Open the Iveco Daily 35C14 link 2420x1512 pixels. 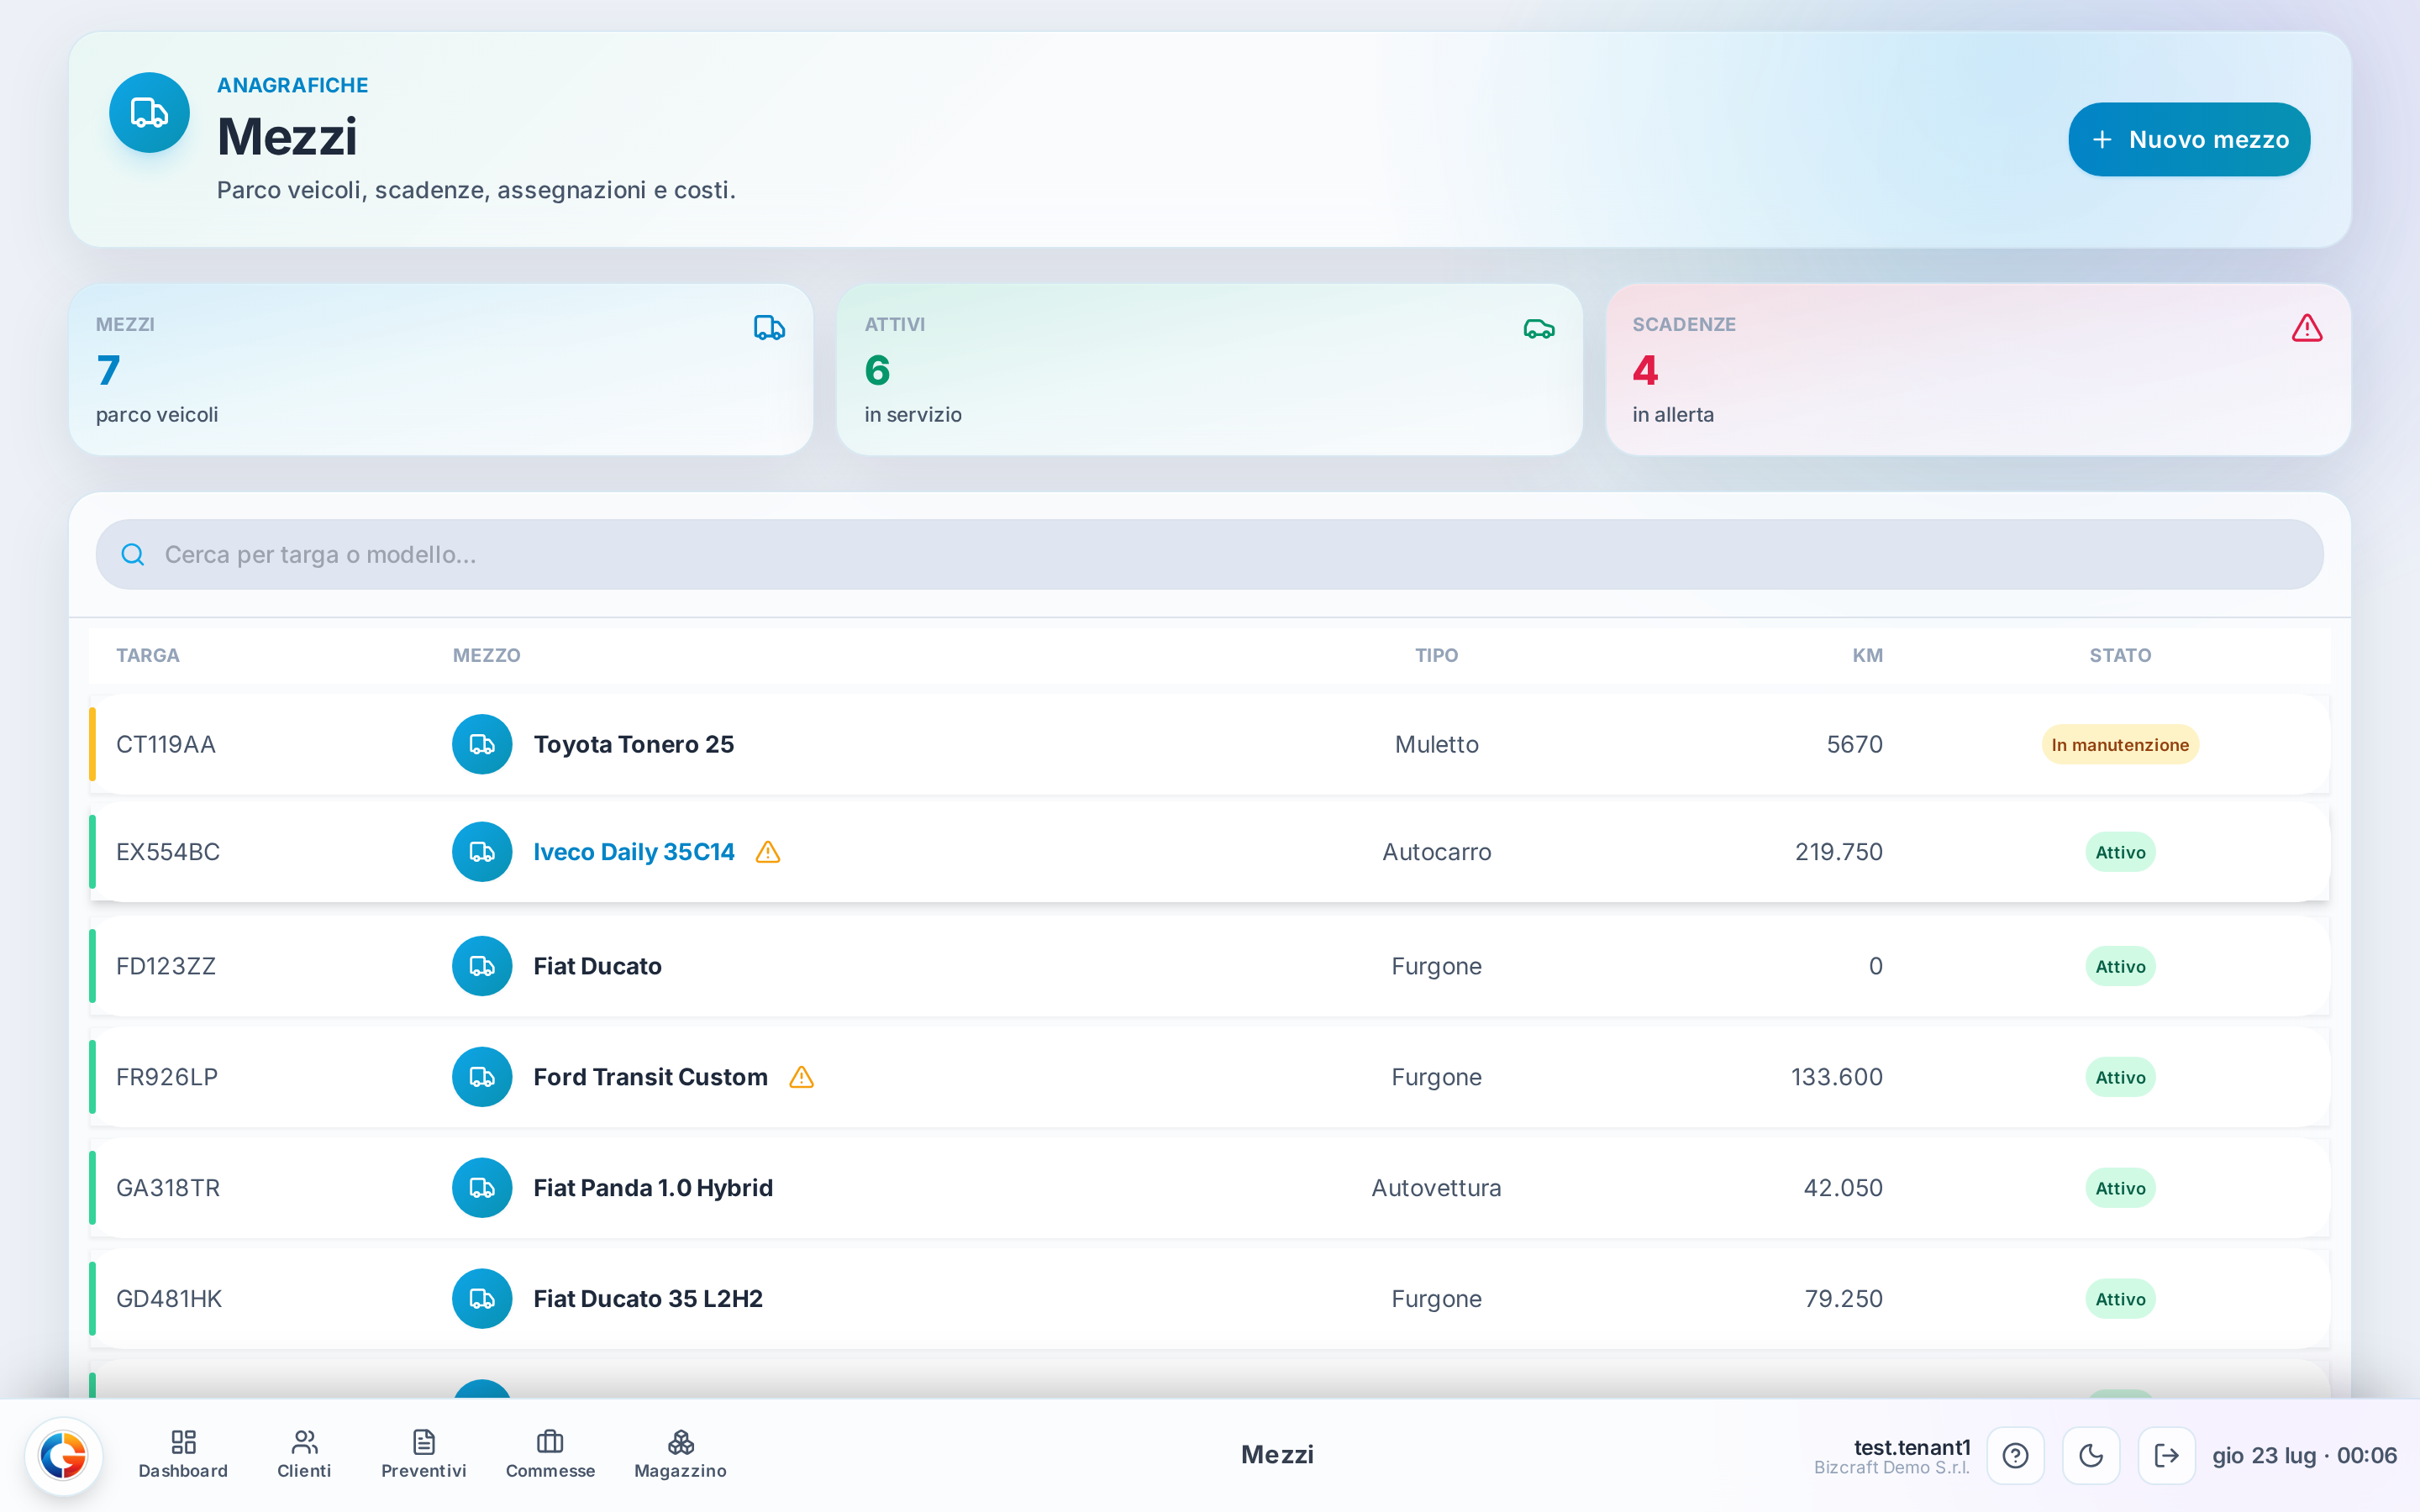(634, 852)
